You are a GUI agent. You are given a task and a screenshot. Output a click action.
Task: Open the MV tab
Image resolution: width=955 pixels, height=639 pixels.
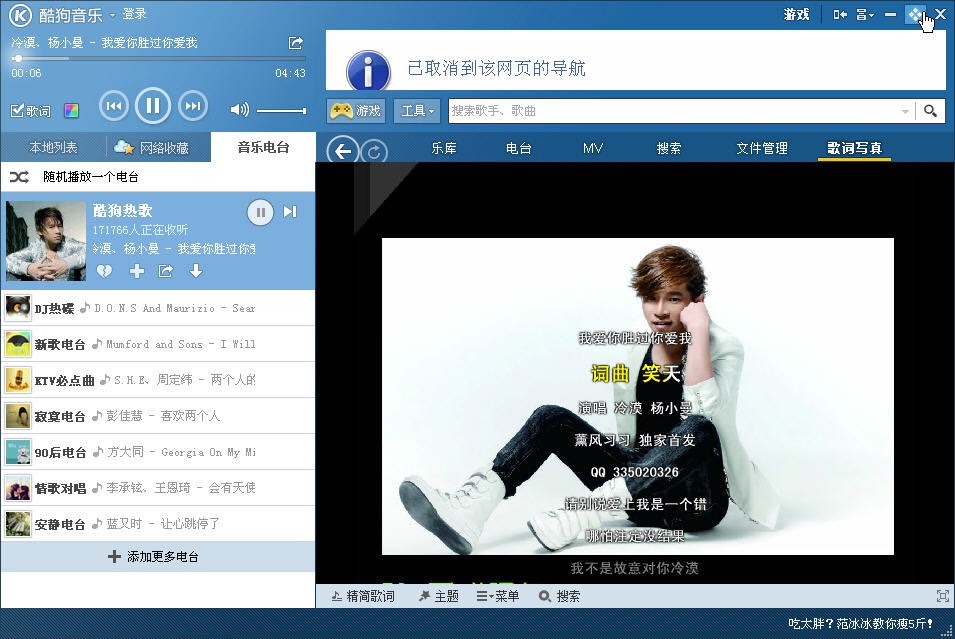(593, 148)
